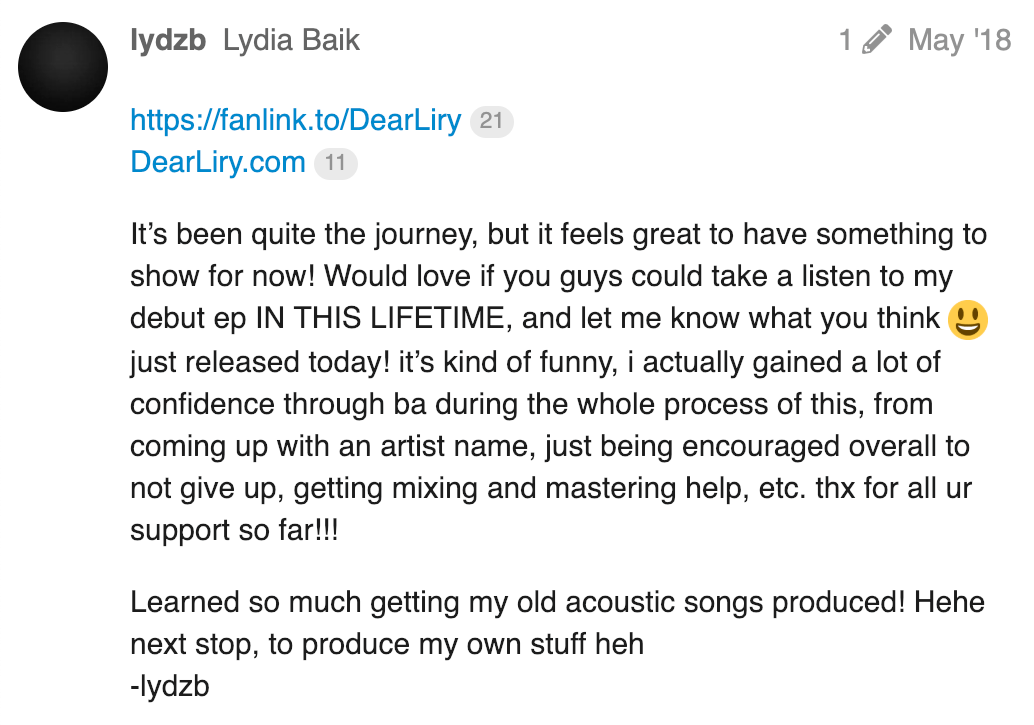Click the line starting "confidence through ba"
Viewport: 1034px width, 725px height.
tap(532, 404)
